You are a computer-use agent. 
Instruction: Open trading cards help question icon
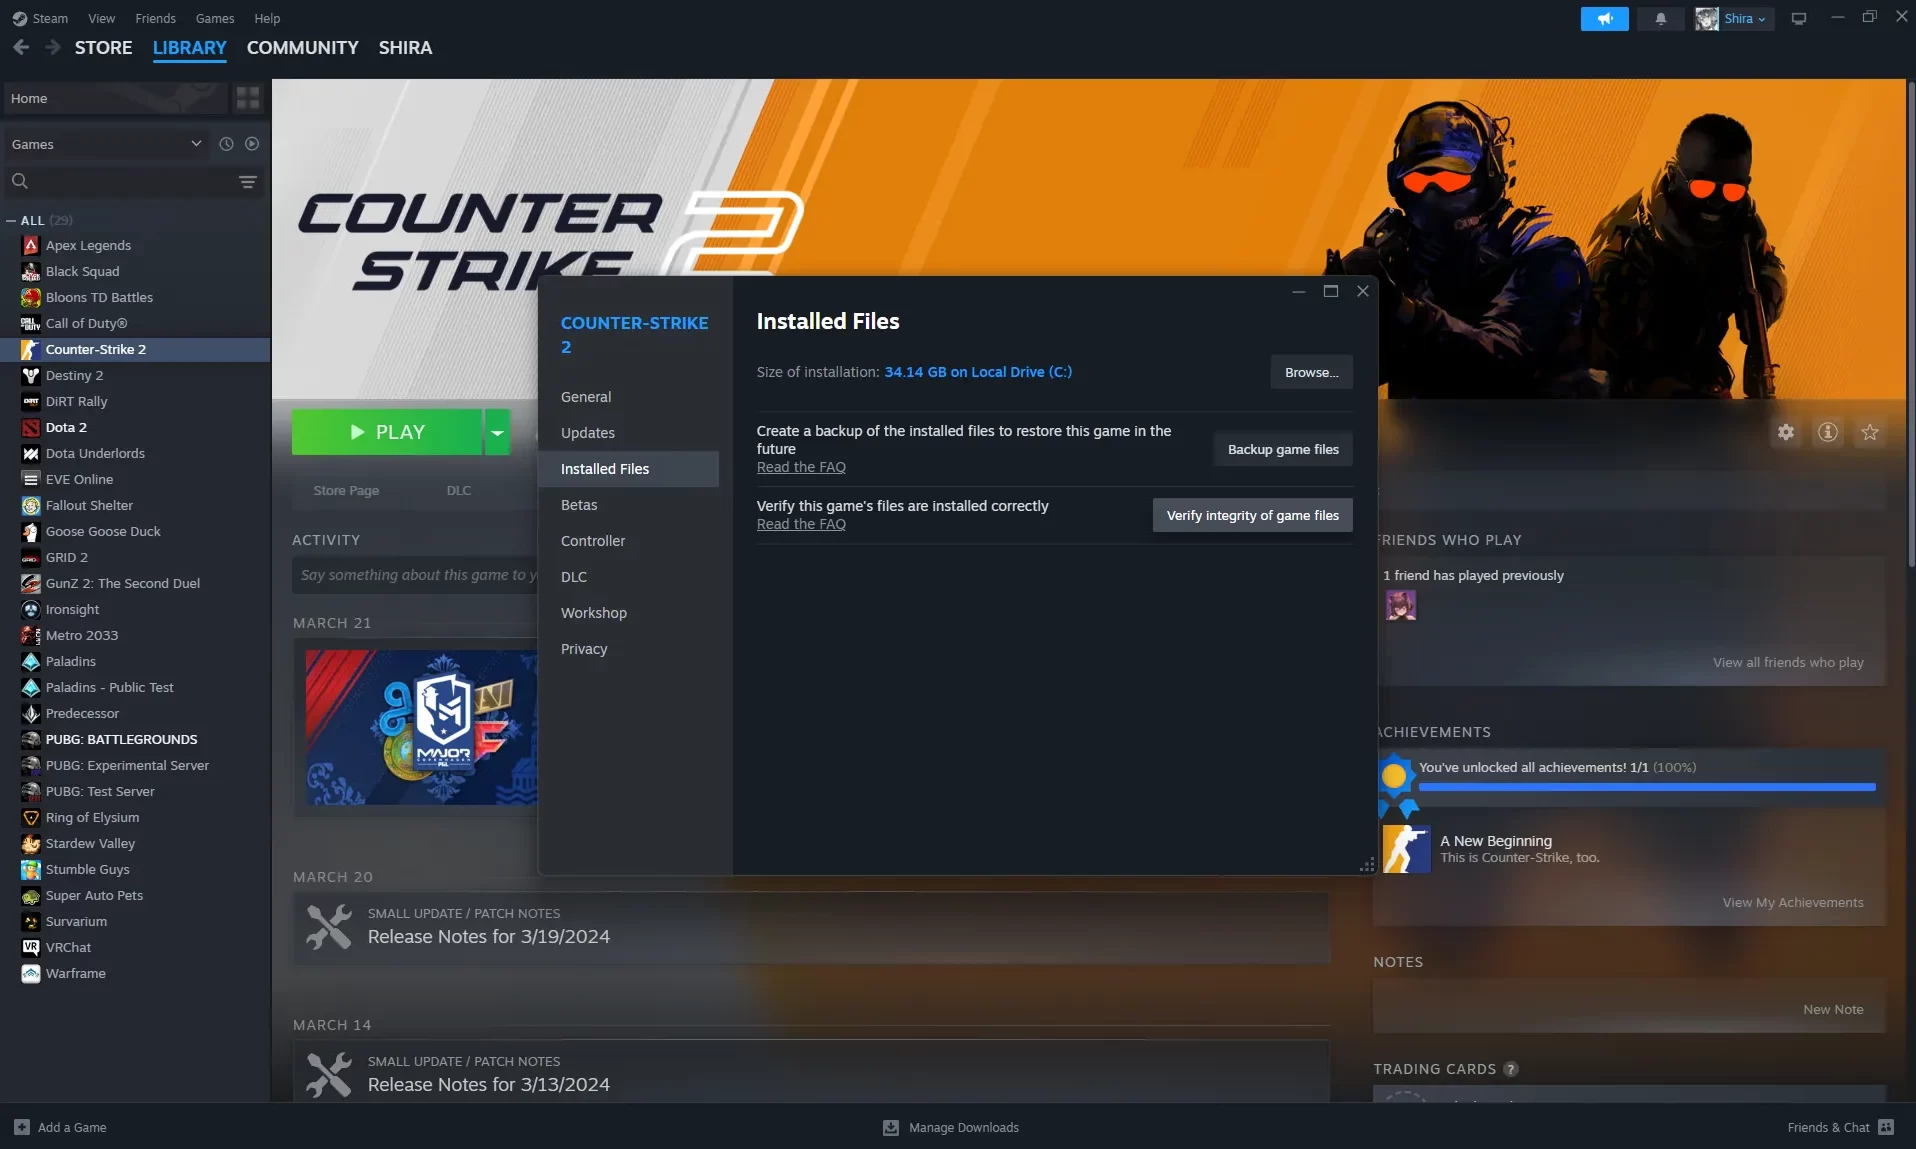tap(1511, 1069)
